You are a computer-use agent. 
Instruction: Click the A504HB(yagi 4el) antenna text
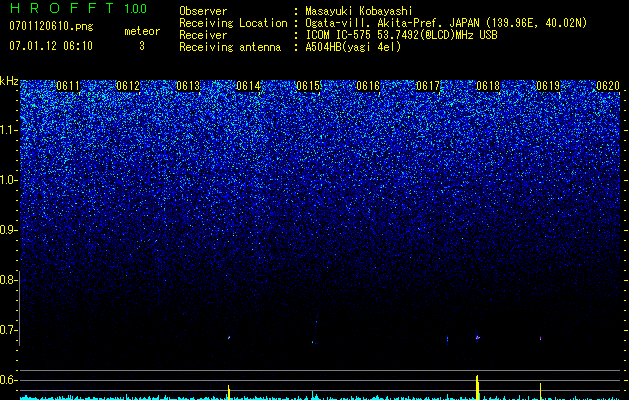pos(353,47)
